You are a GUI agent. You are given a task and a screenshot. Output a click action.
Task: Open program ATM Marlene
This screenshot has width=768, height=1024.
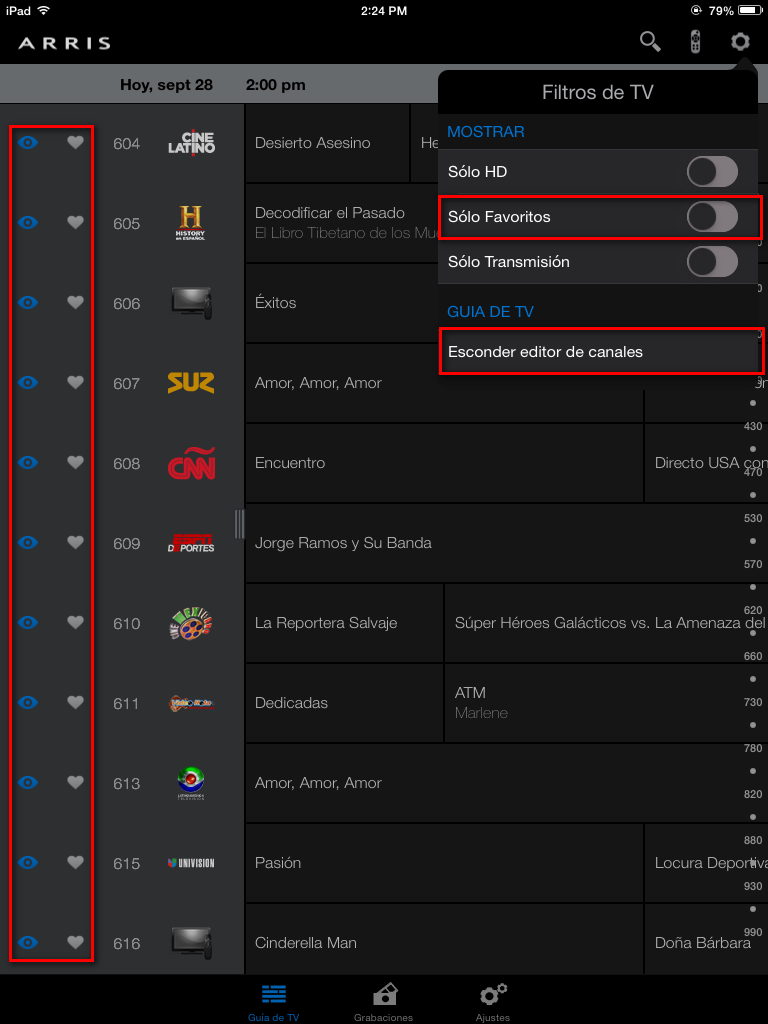click(607, 703)
